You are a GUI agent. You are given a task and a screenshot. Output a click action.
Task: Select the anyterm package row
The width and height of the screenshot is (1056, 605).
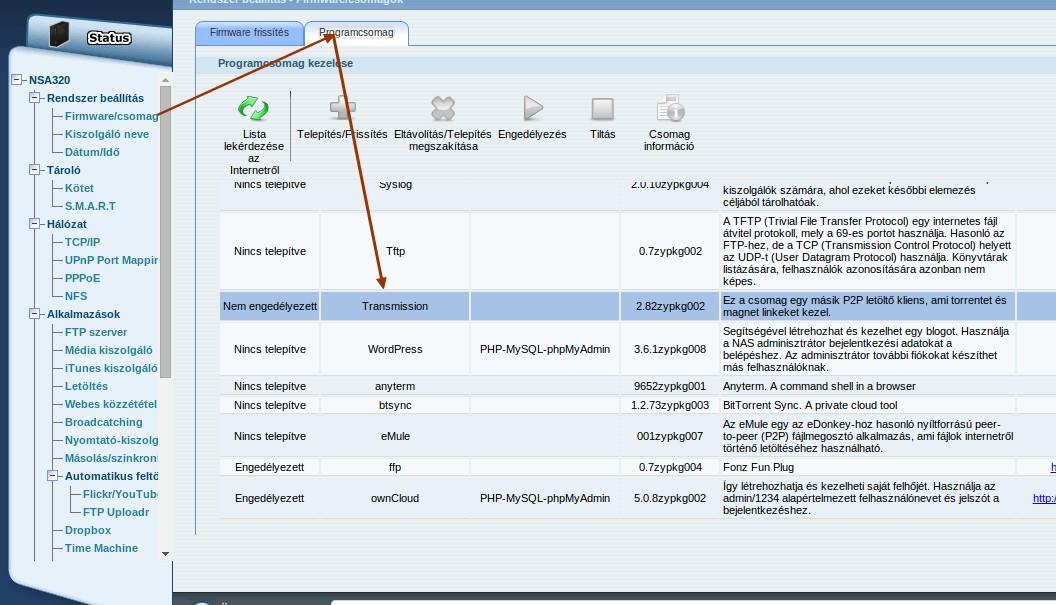pyautogui.click(x=638, y=386)
